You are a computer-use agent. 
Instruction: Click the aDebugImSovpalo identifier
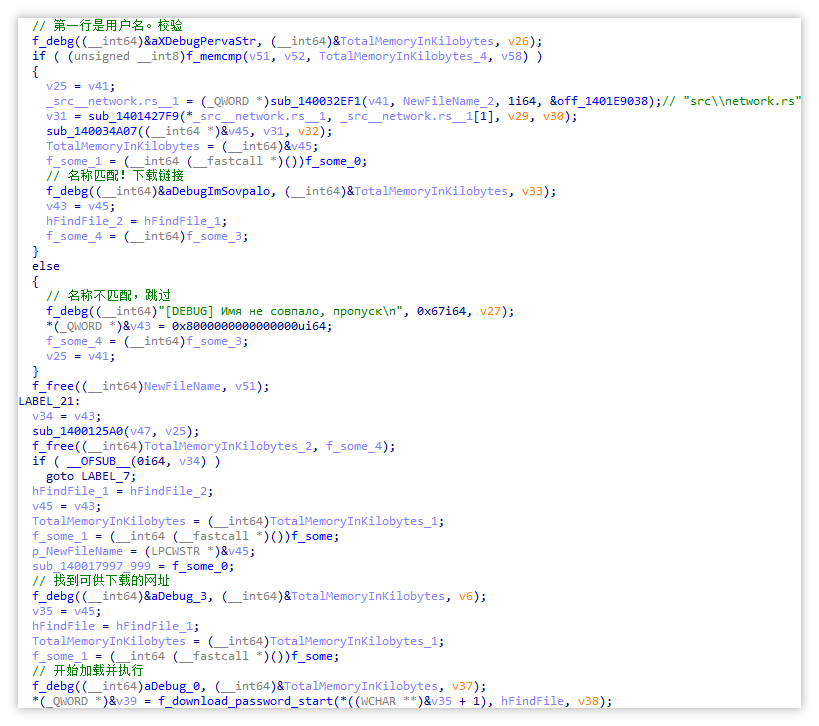[214, 192]
